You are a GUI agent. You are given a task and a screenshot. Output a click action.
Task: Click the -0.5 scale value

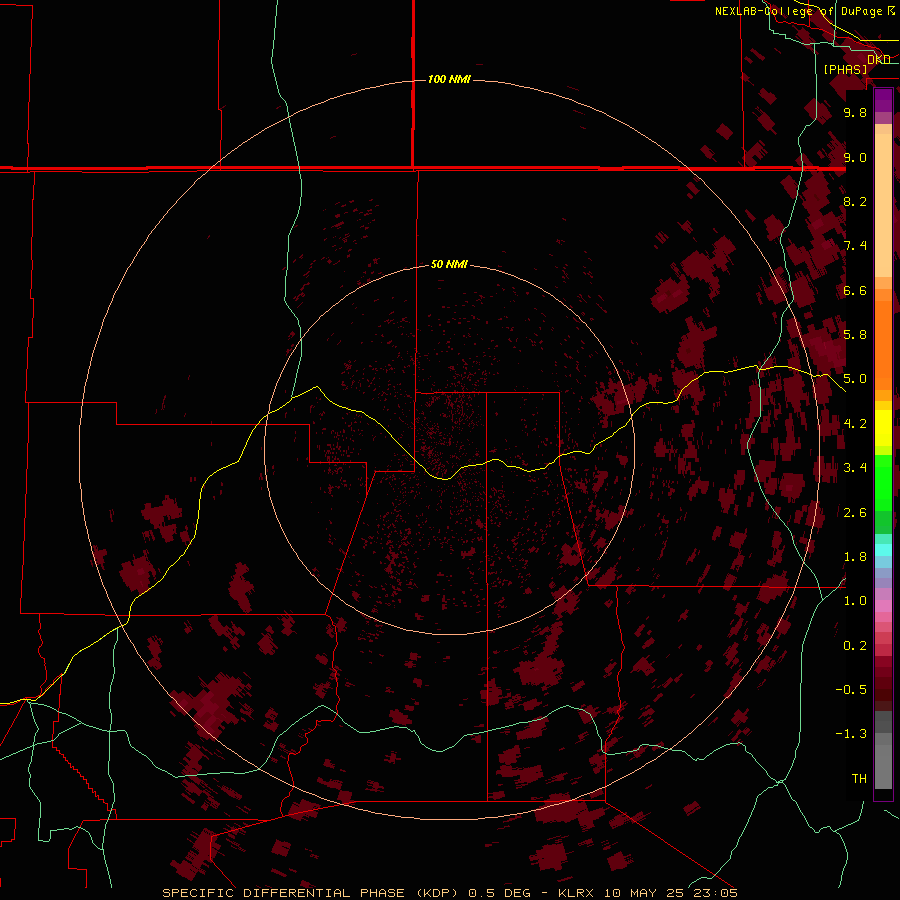(851, 690)
